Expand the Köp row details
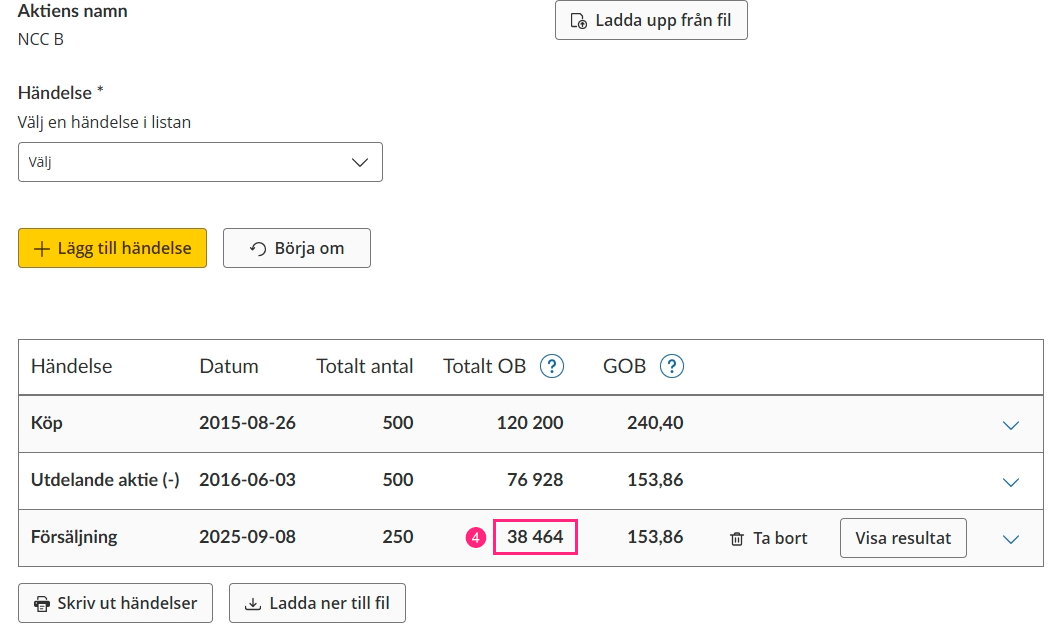Screen dimensions: 1064x639 click(1010, 424)
